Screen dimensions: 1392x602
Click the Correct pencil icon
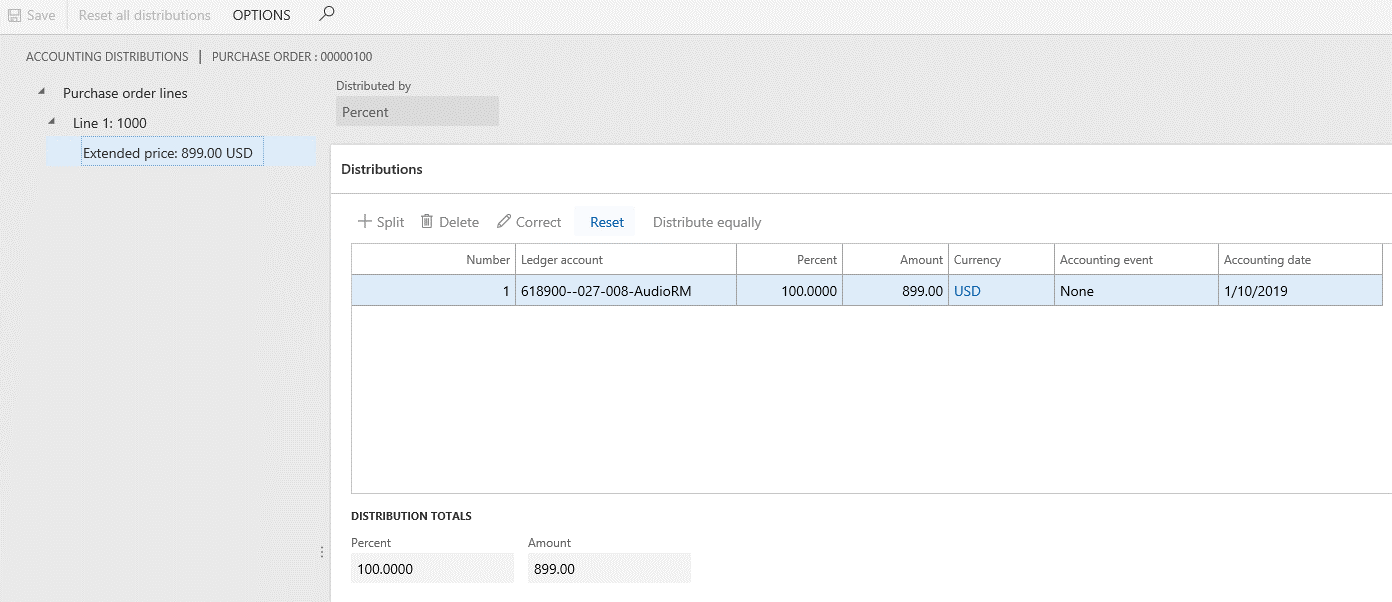pyautogui.click(x=504, y=222)
